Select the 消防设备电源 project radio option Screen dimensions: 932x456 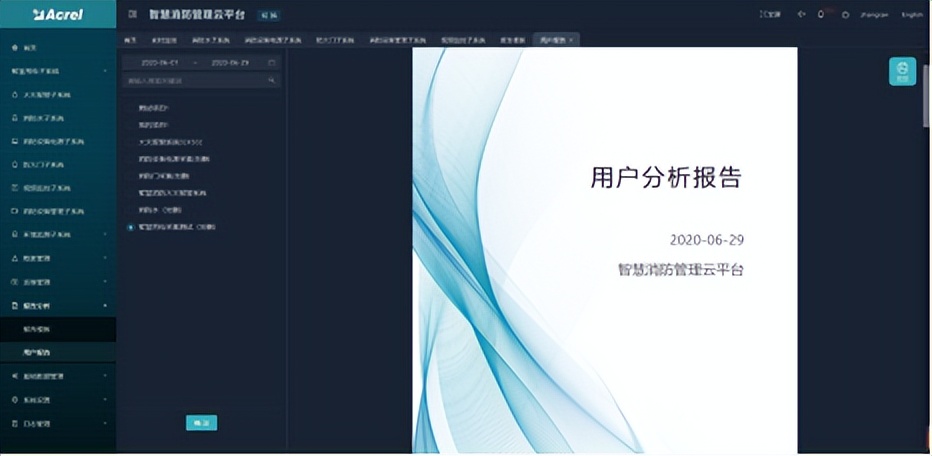coord(130,159)
